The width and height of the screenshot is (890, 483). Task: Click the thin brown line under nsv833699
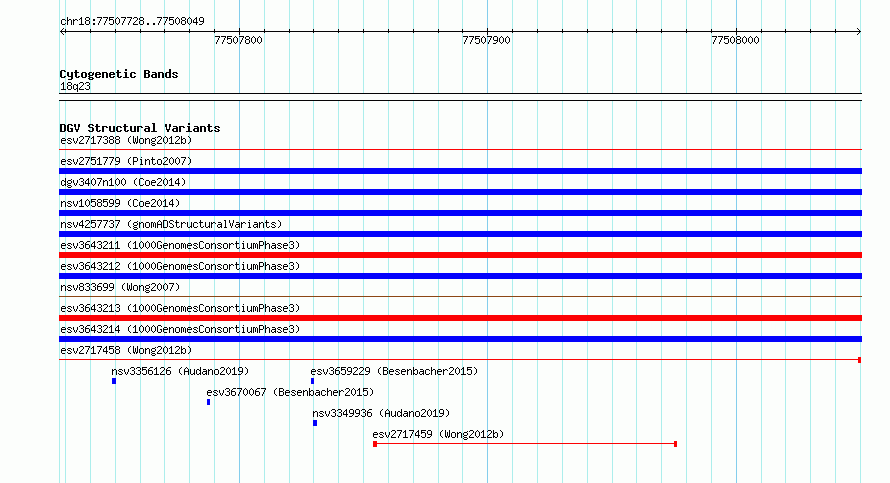click(460, 296)
